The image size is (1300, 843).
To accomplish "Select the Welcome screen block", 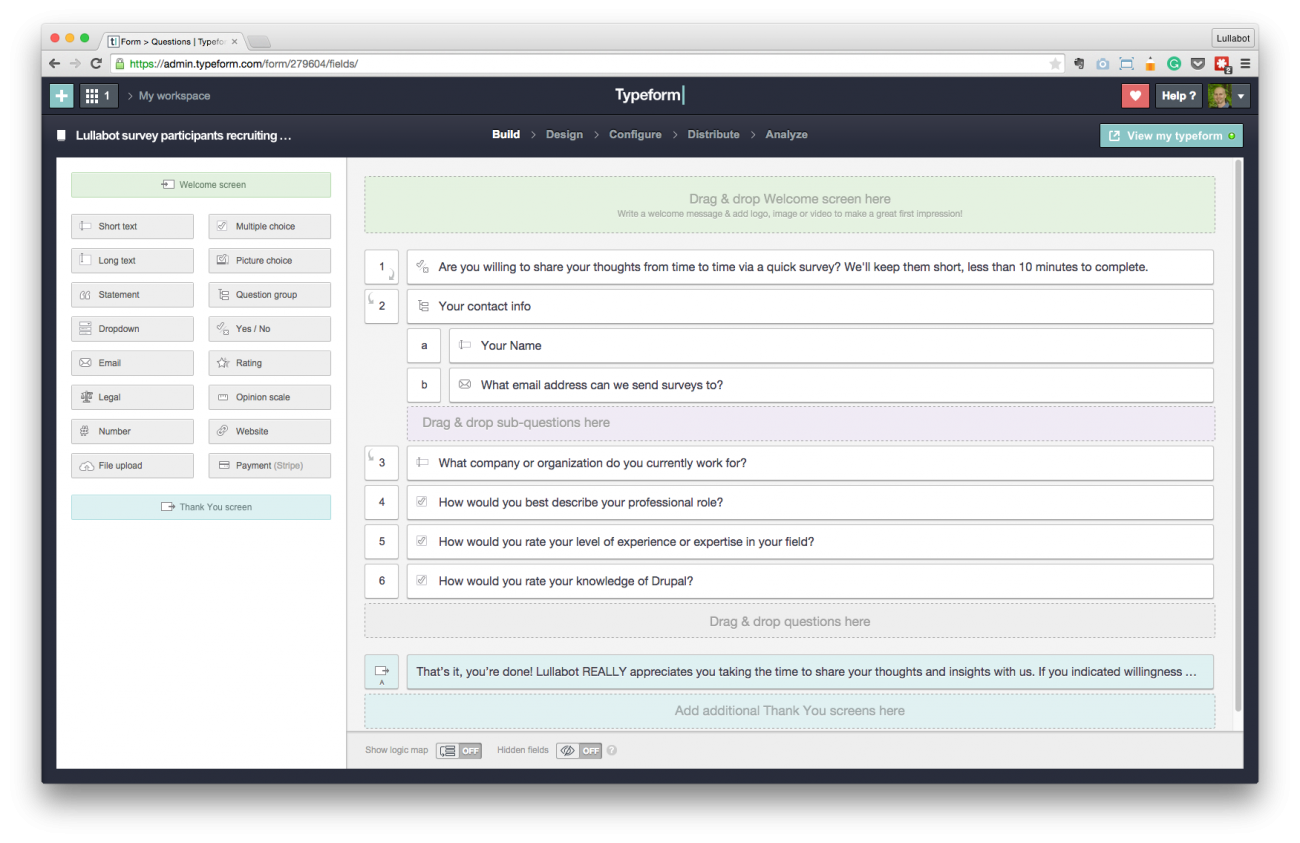I will pyautogui.click(x=201, y=185).
